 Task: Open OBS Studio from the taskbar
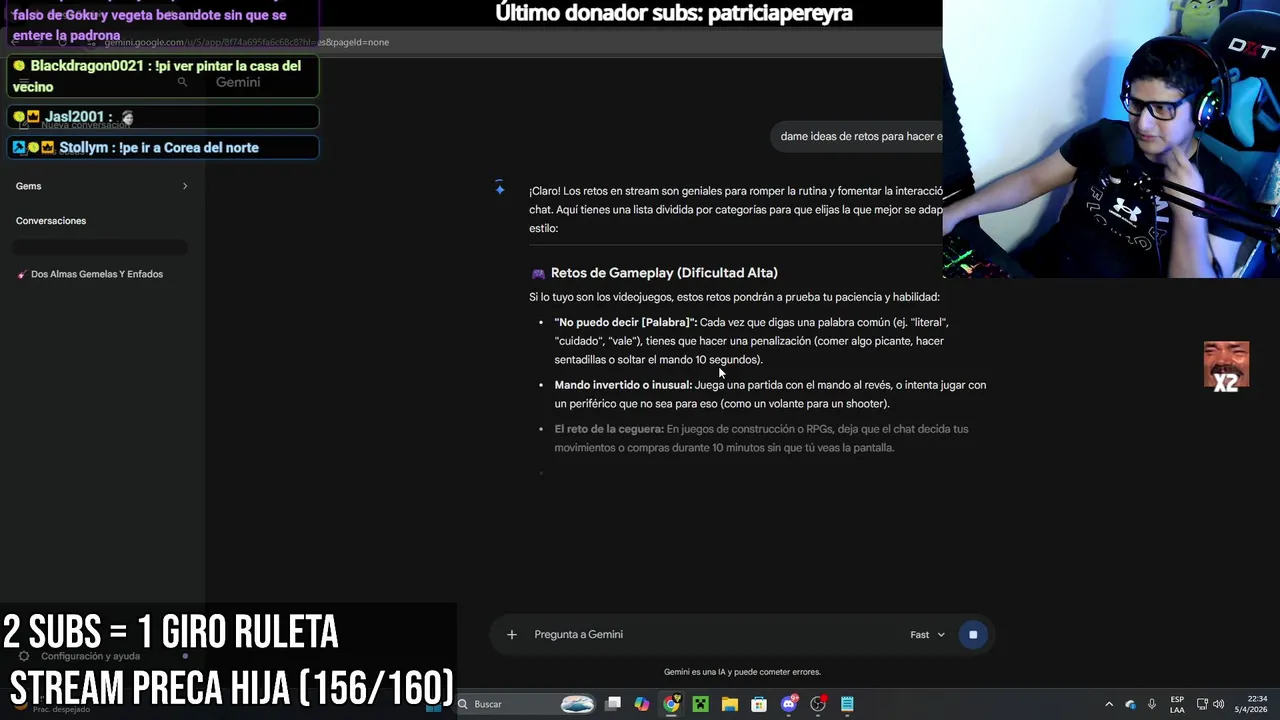pyautogui.click(x=818, y=704)
